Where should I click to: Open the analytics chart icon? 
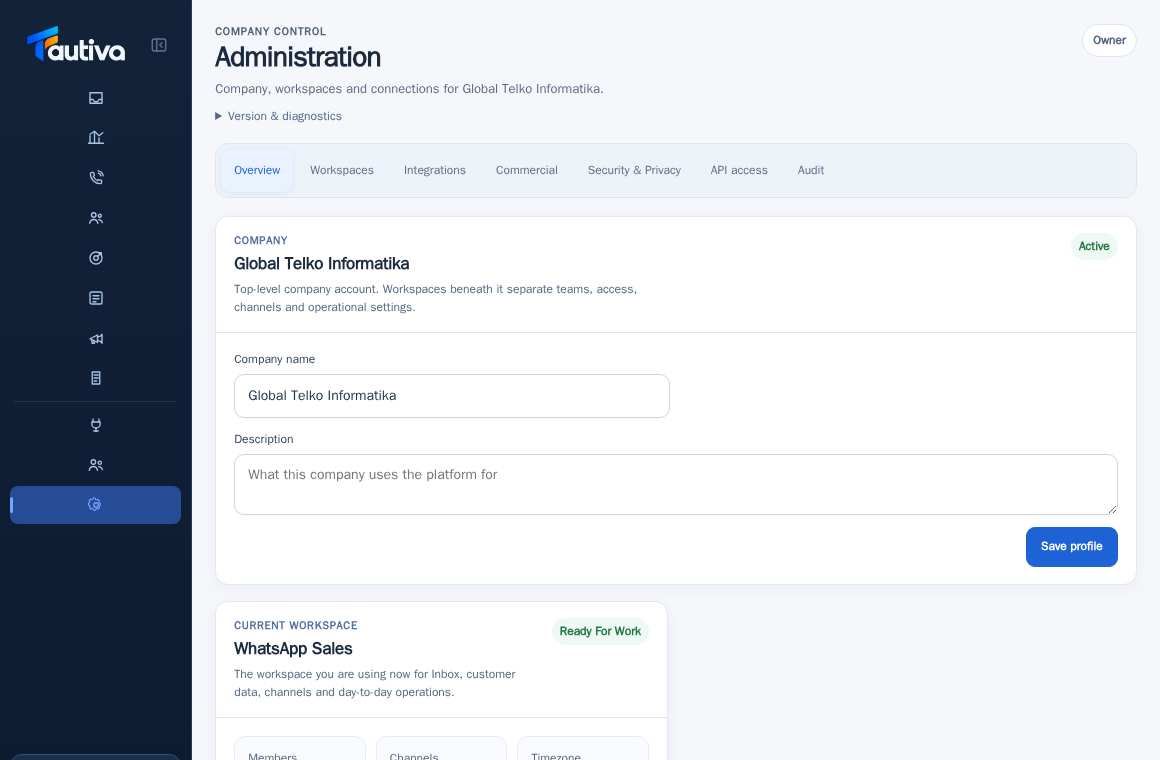click(x=95, y=137)
